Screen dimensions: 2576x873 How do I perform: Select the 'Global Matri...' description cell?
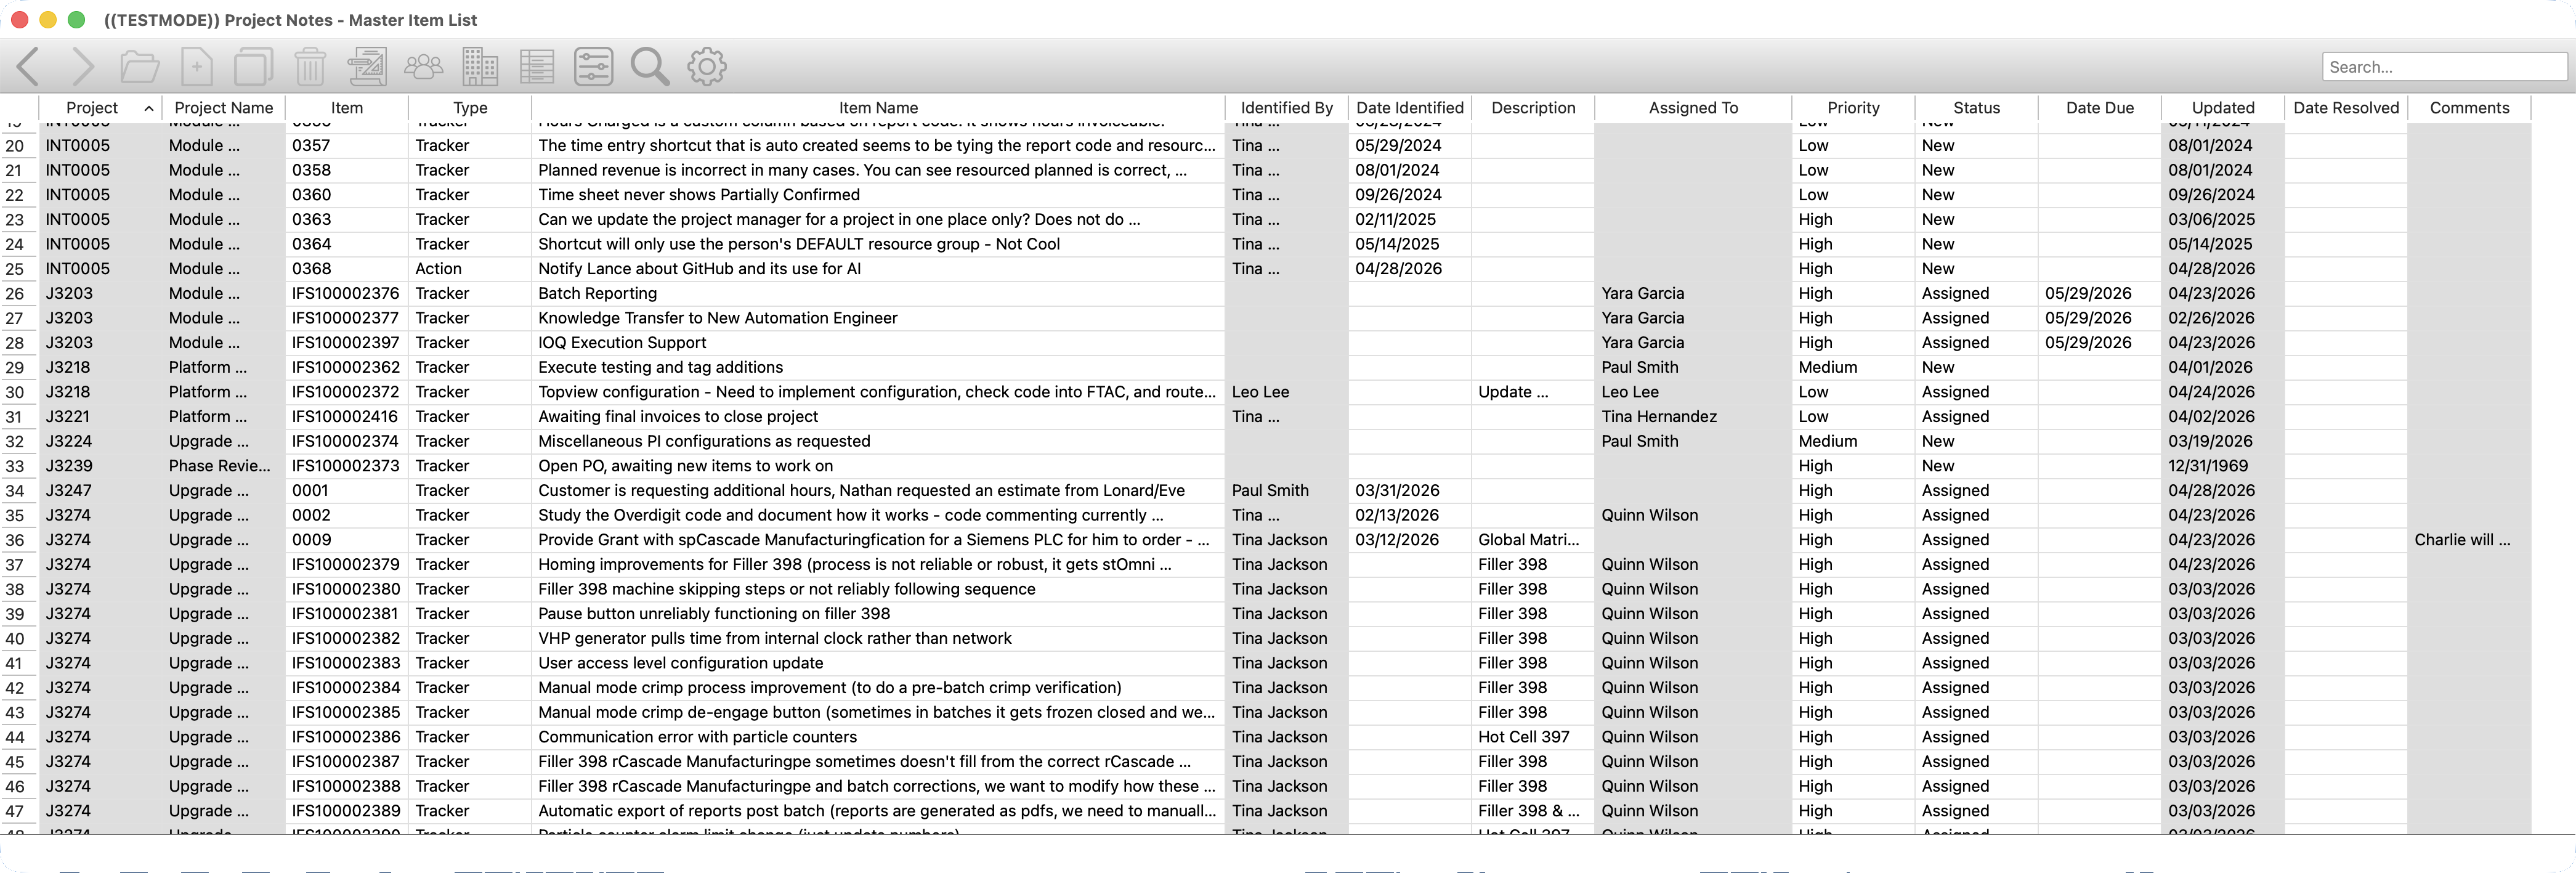(1533, 540)
